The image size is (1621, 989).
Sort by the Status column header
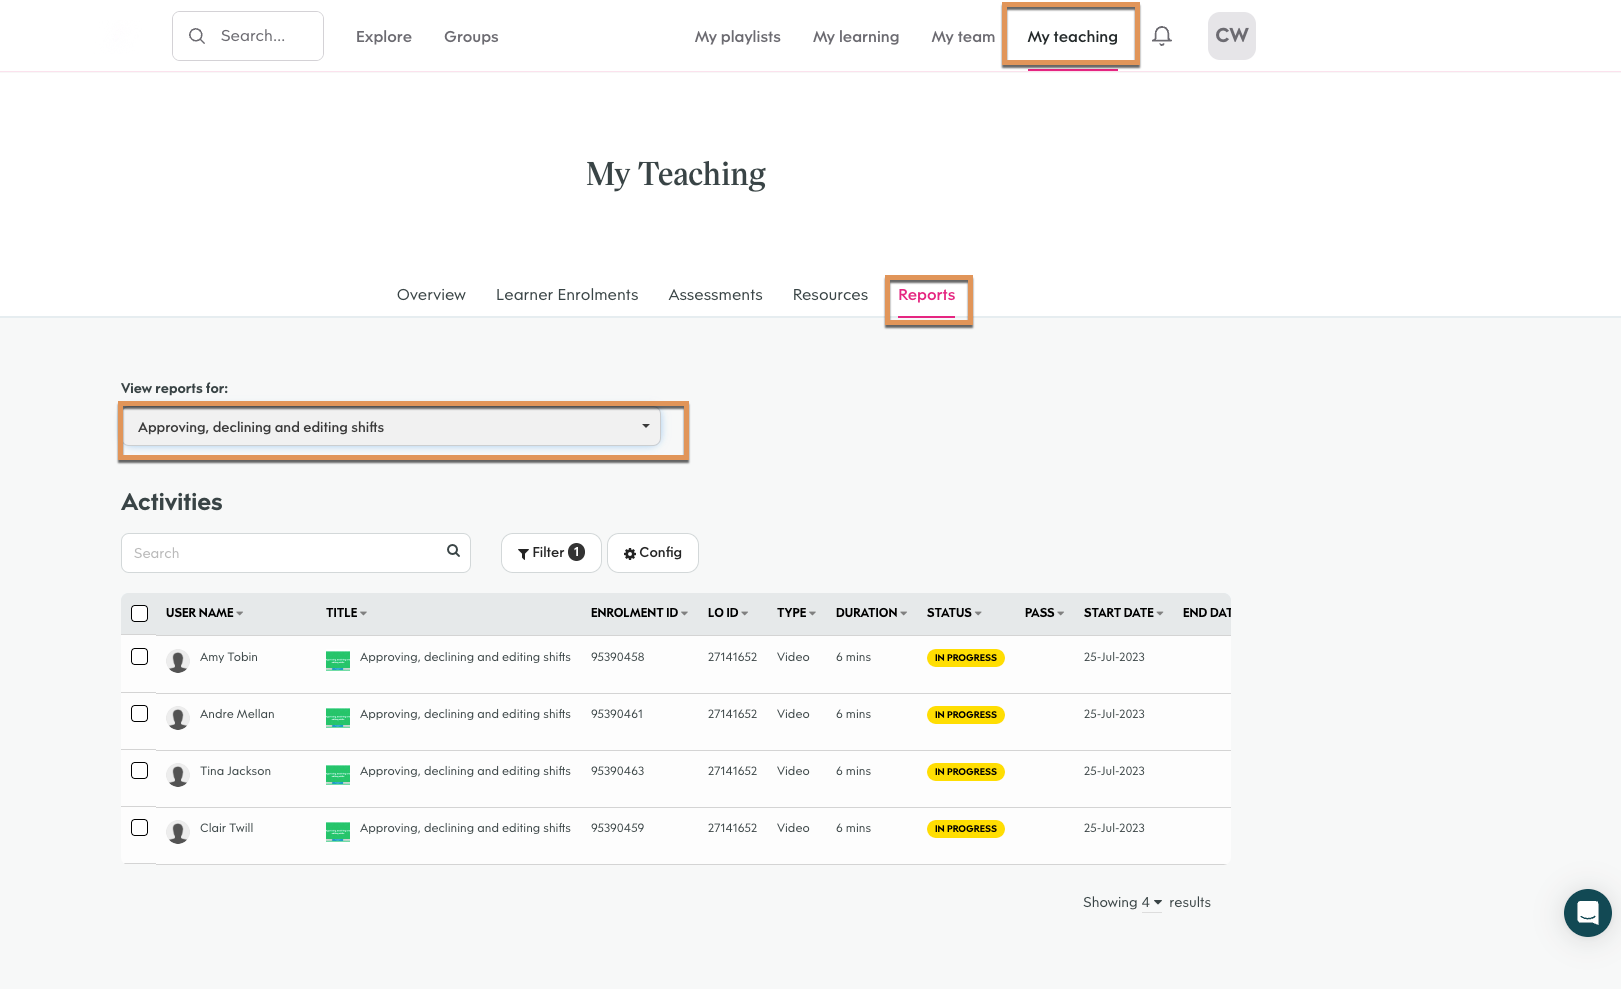953,613
